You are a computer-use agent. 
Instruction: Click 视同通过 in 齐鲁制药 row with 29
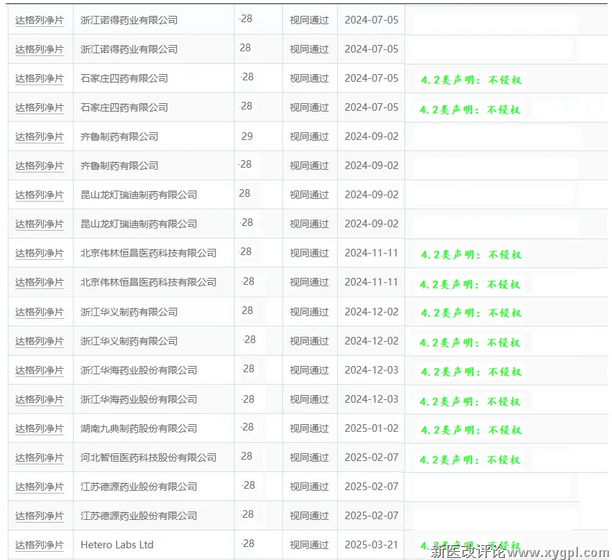[x=309, y=137]
